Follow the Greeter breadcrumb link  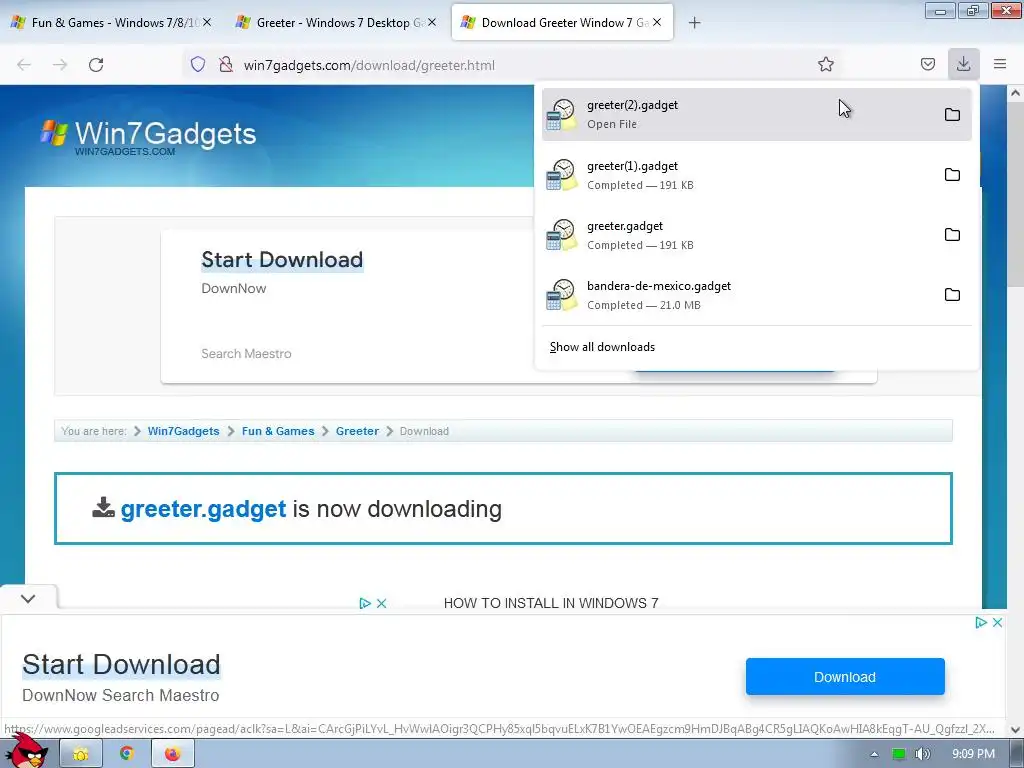[357, 431]
